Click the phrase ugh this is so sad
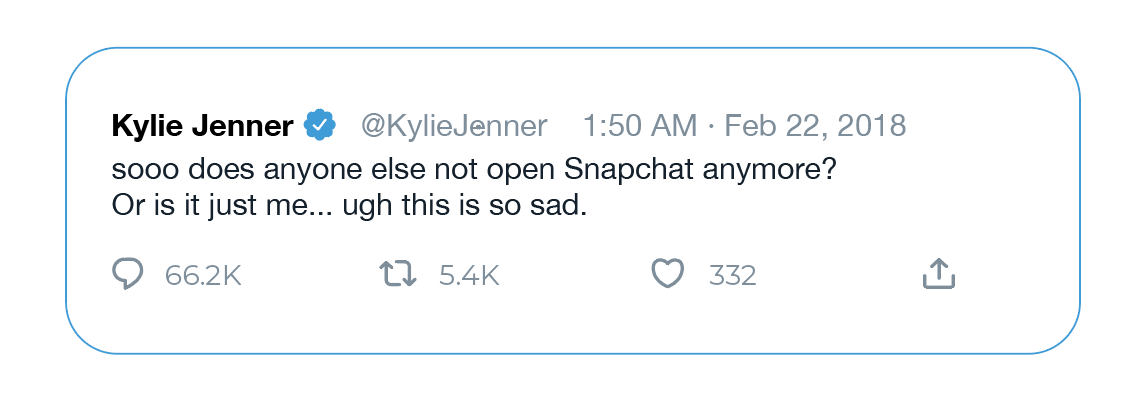The width and height of the screenshot is (1132, 414). pos(461,207)
